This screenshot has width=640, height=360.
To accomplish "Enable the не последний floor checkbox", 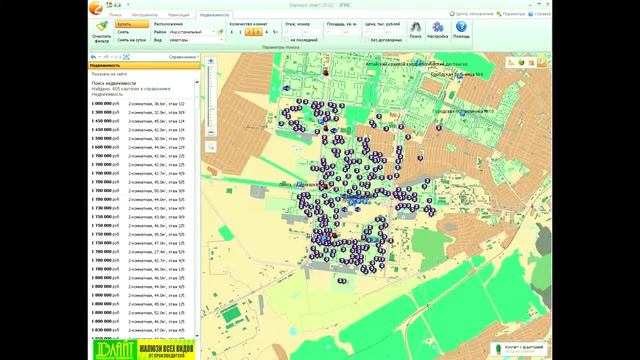I will coord(287,40).
